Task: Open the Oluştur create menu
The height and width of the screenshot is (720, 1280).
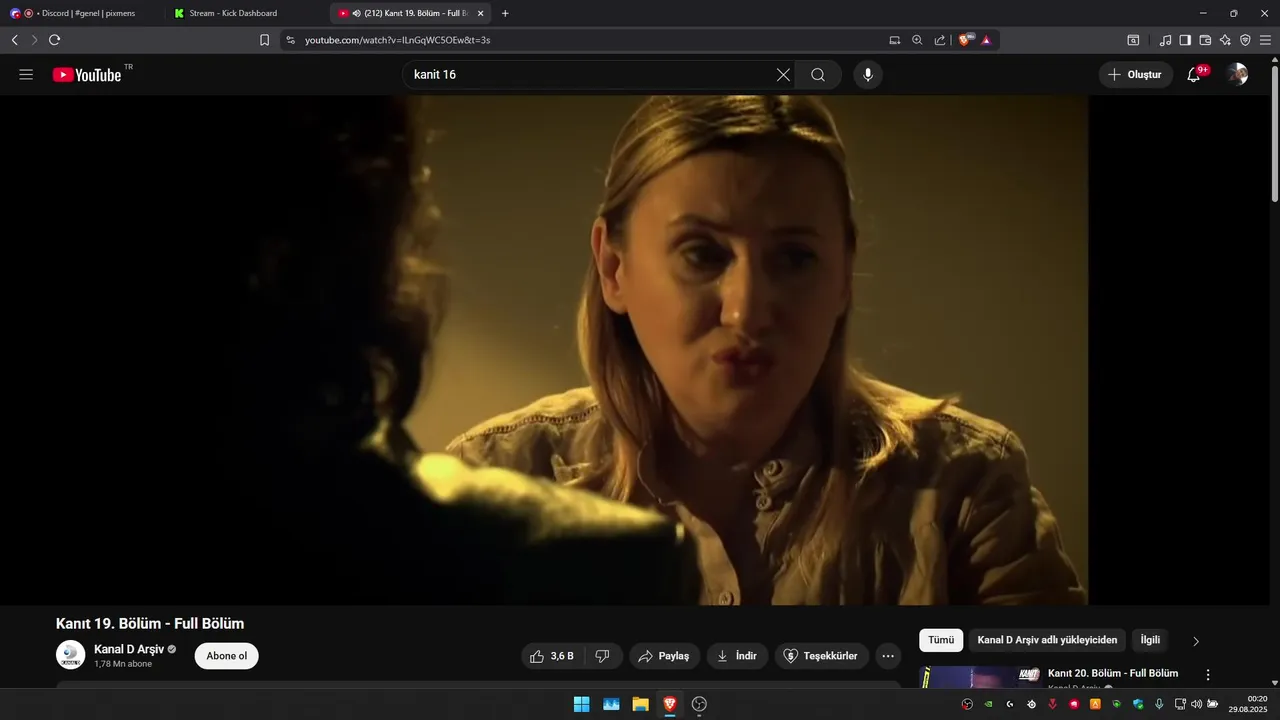Action: tap(1135, 75)
